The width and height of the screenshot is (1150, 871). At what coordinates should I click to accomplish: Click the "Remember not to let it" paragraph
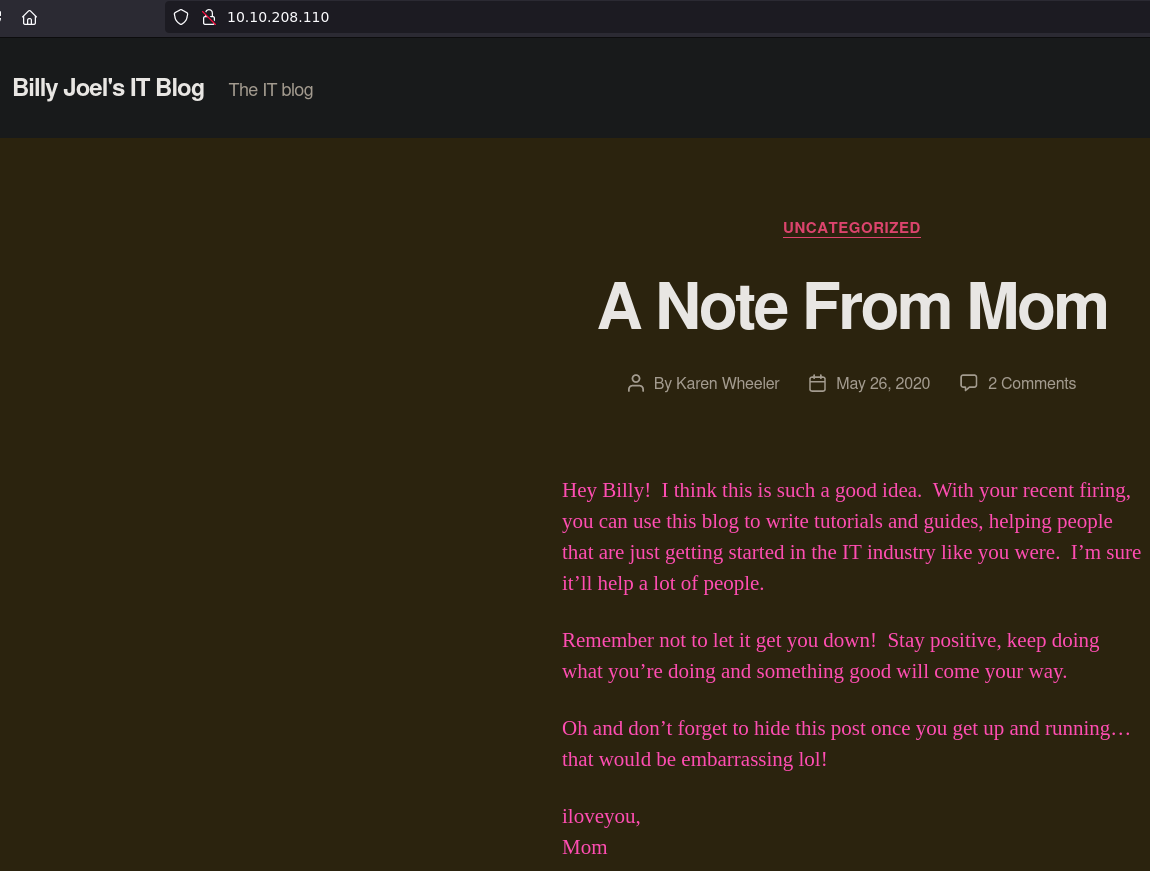tap(830, 655)
